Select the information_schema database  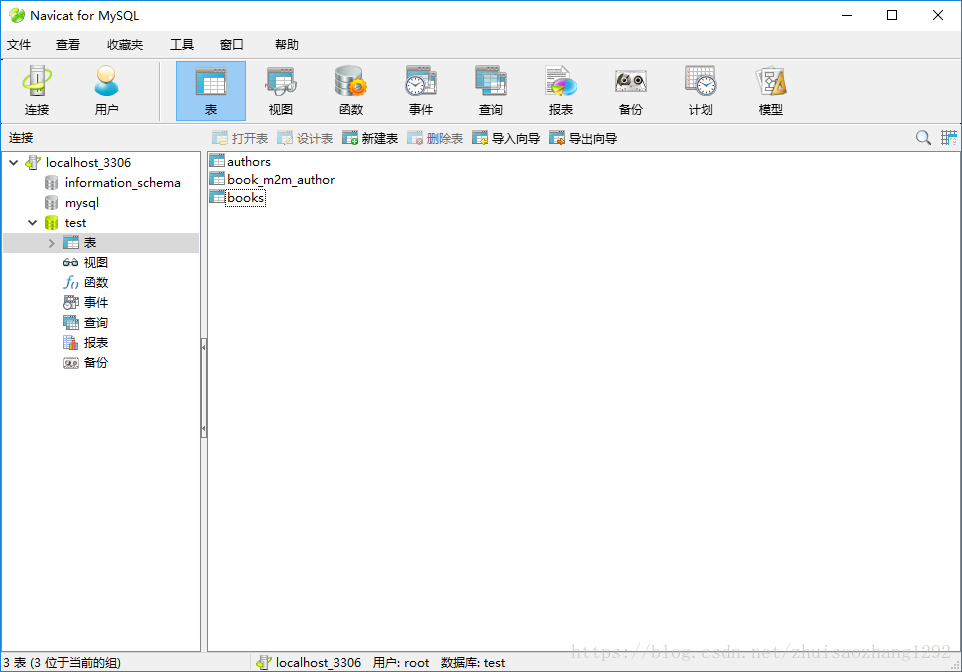122,183
